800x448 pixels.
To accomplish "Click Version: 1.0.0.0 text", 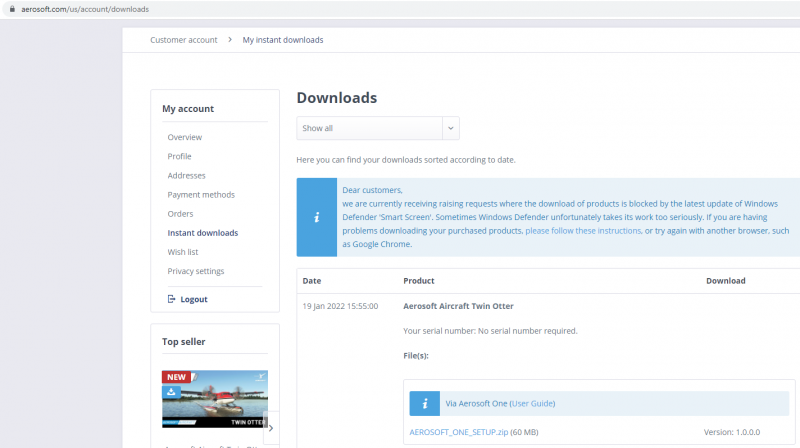I will click(732, 432).
